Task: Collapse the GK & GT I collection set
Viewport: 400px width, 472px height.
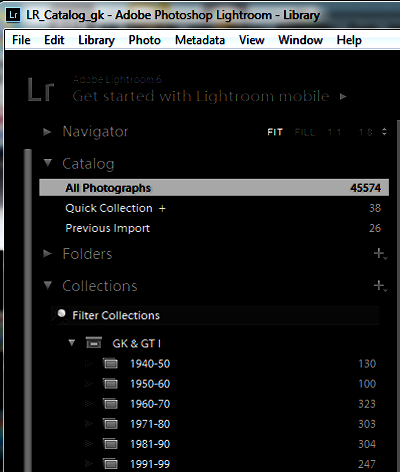Action: pyautogui.click(x=72, y=343)
